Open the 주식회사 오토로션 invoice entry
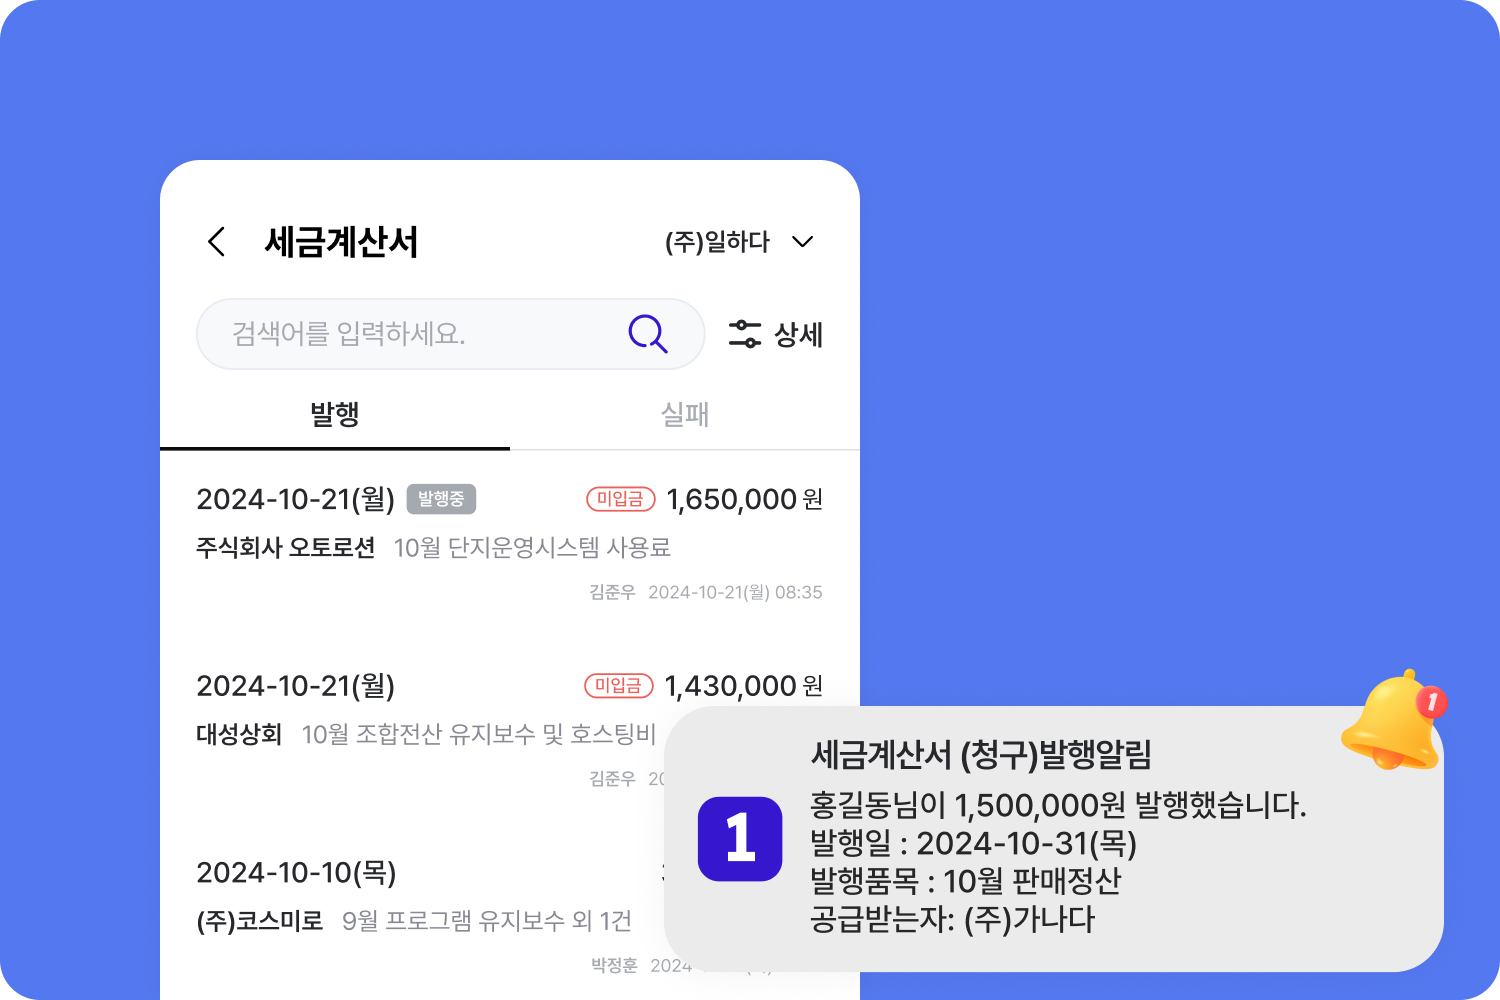 click(509, 545)
